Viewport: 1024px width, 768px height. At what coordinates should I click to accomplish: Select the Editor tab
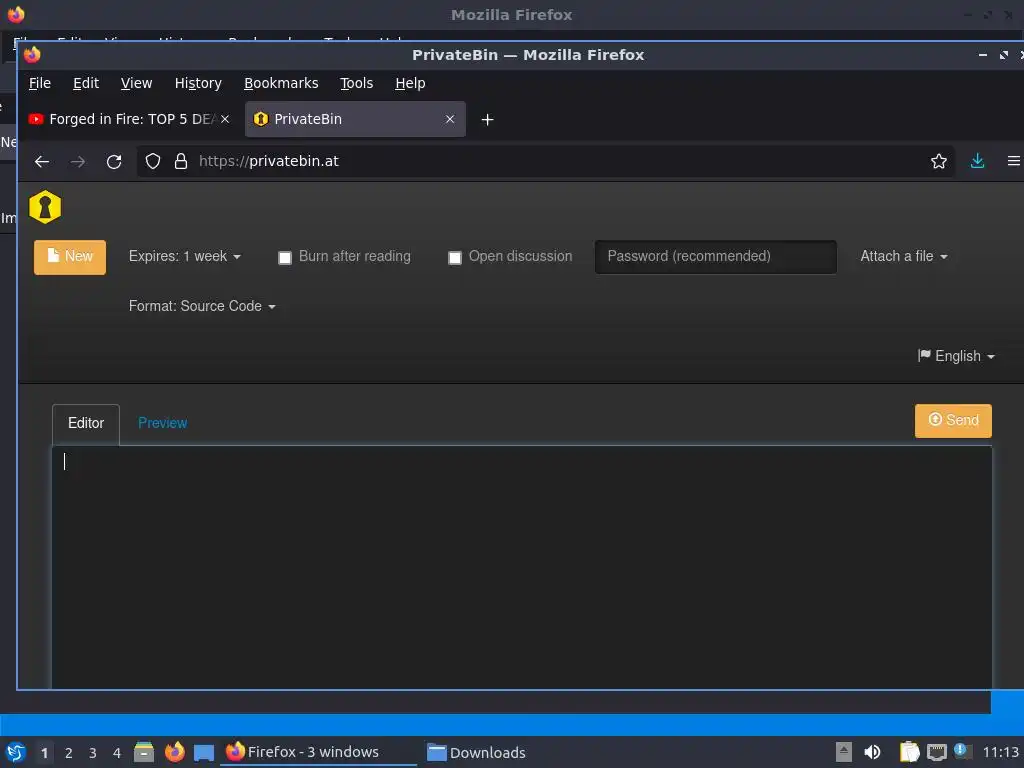(86, 424)
